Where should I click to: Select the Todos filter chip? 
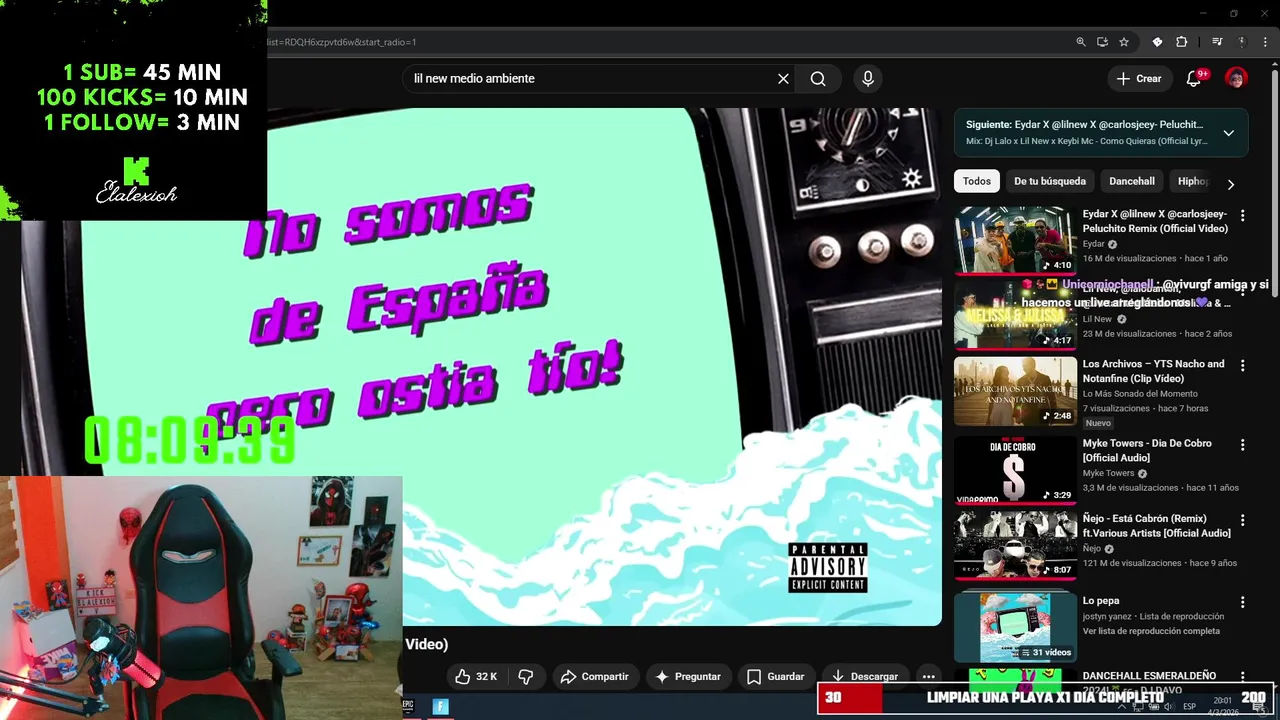pos(977,181)
